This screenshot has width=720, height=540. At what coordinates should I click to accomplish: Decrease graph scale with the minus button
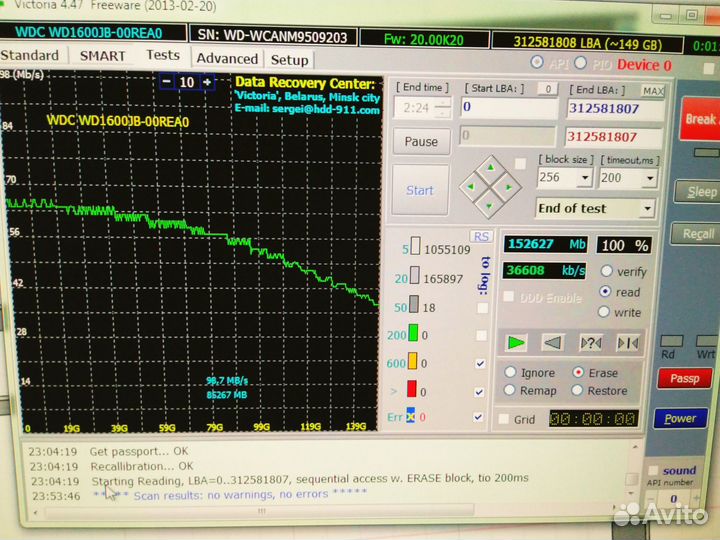click(x=167, y=82)
